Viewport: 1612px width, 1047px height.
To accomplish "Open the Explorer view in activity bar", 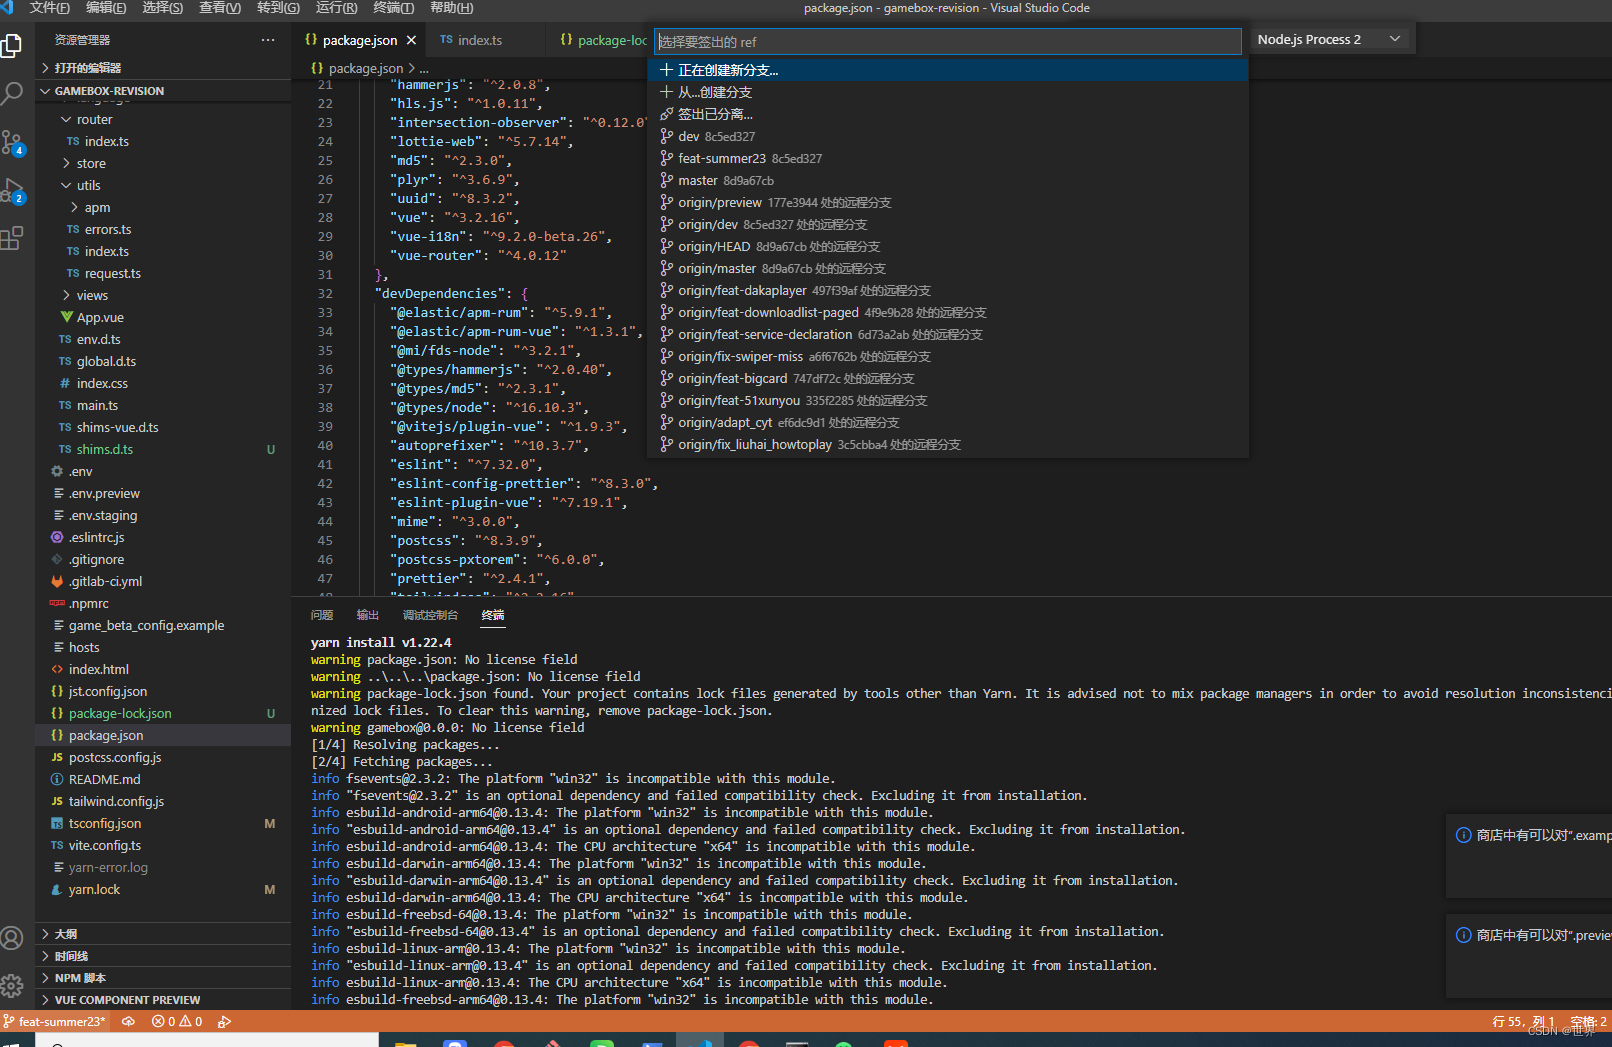I will [x=12, y=45].
